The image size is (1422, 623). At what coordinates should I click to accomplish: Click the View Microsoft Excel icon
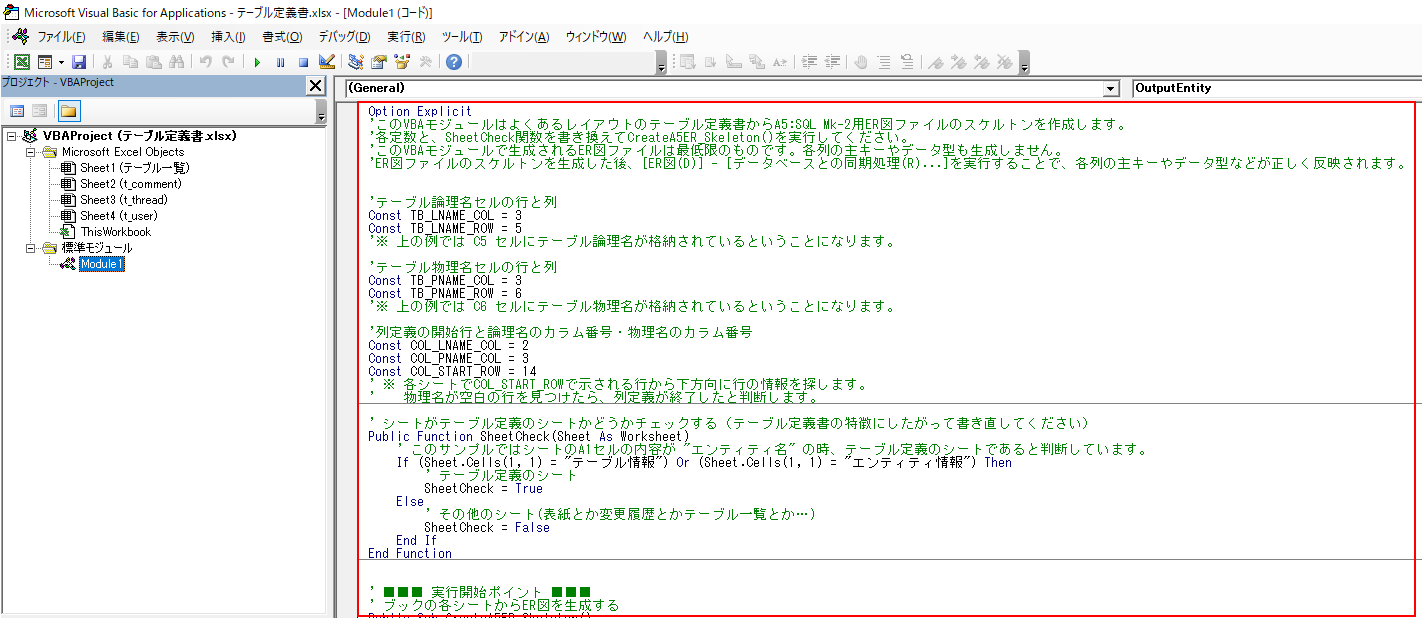21,62
